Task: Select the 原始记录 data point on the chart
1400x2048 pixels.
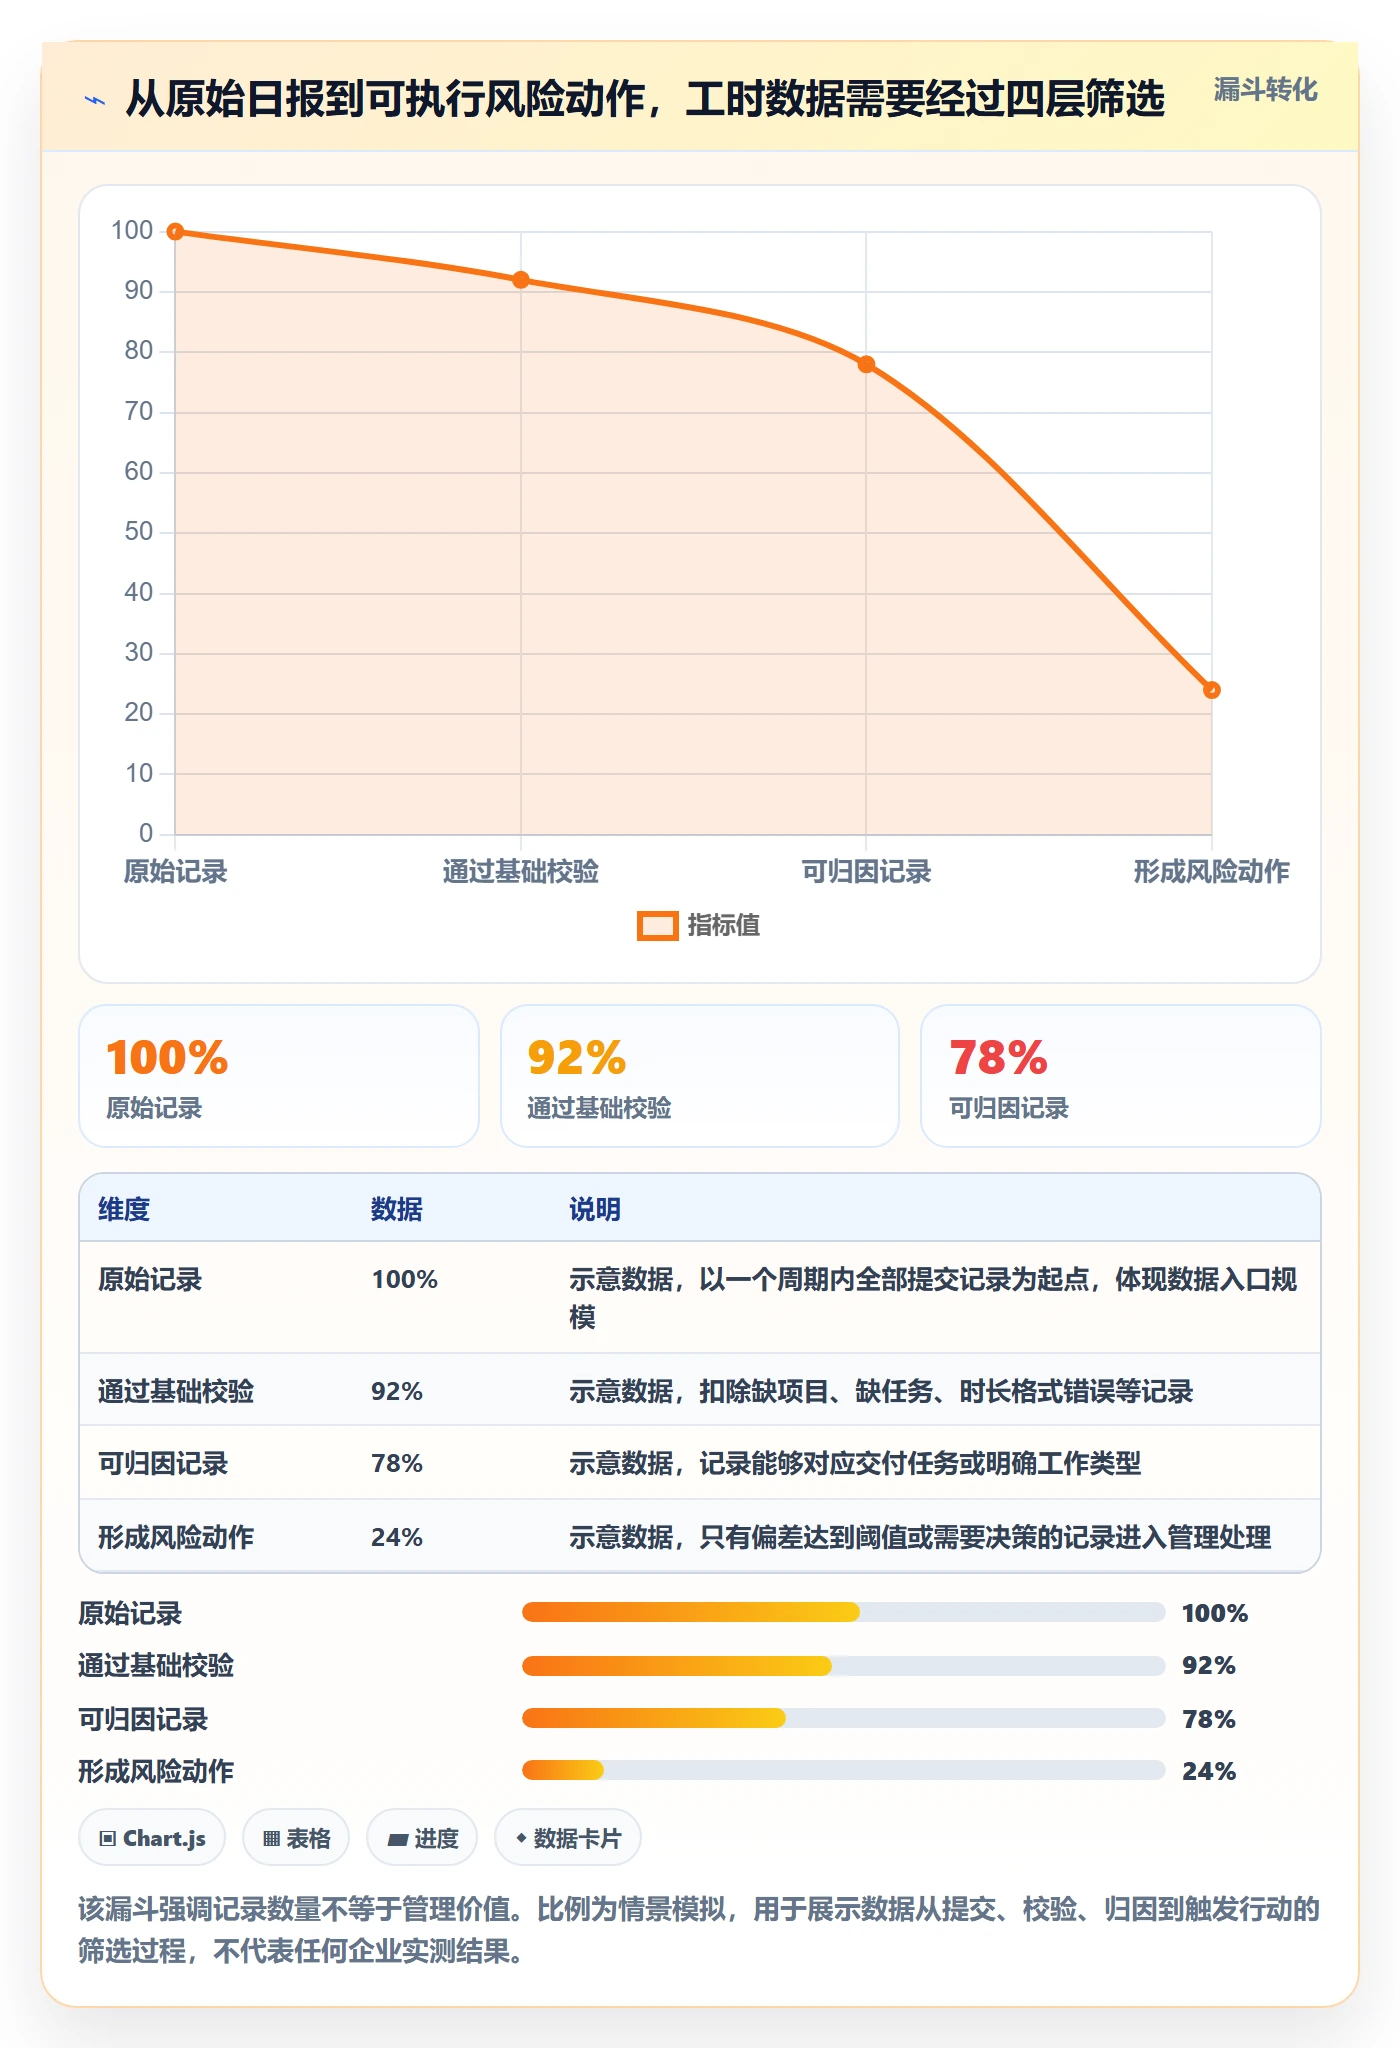Action: coord(175,232)
